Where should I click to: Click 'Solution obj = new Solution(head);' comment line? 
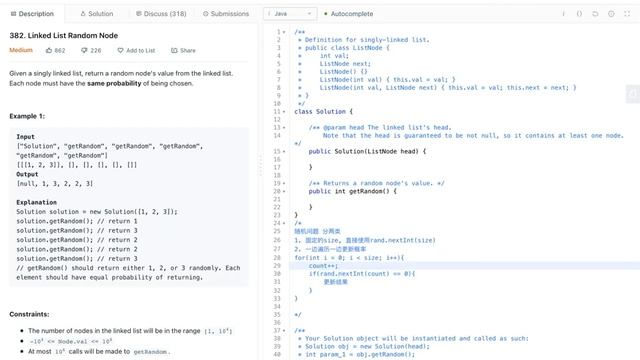coord(367,347)
